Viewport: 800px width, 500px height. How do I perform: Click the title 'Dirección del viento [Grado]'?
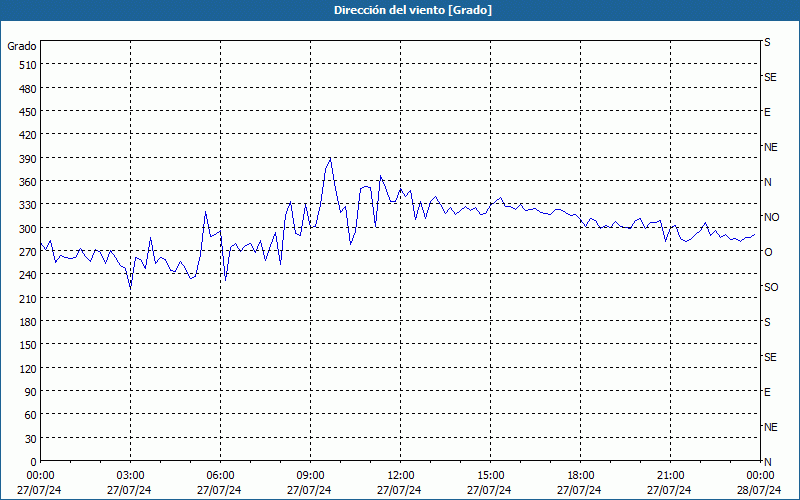(x=413, y=10)
